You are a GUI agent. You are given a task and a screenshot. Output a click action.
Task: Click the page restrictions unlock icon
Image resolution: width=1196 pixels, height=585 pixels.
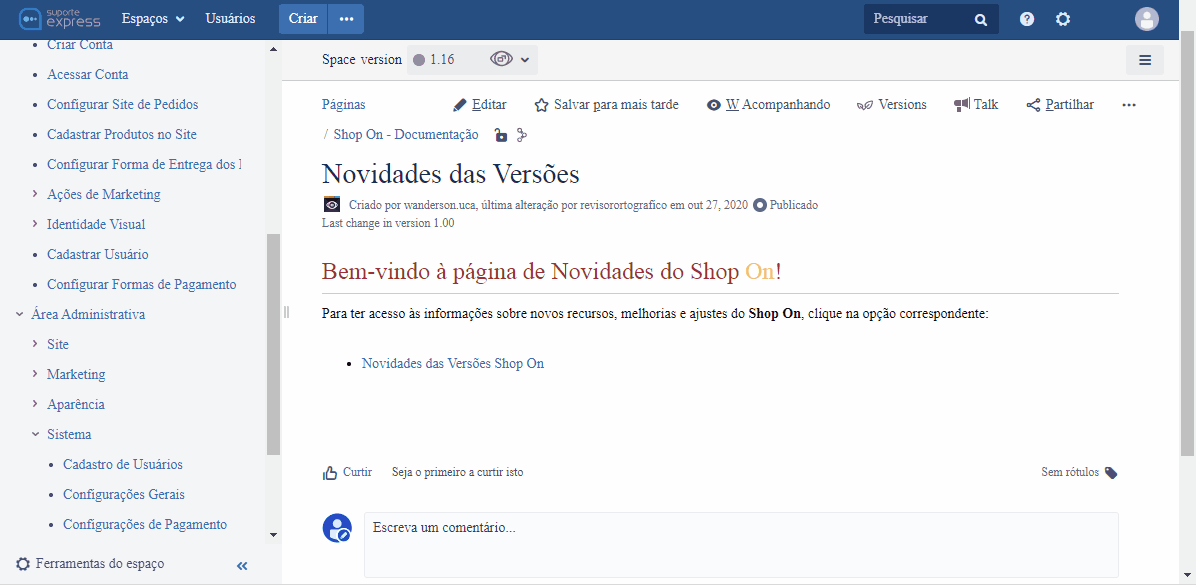click(x=500, y=135)
